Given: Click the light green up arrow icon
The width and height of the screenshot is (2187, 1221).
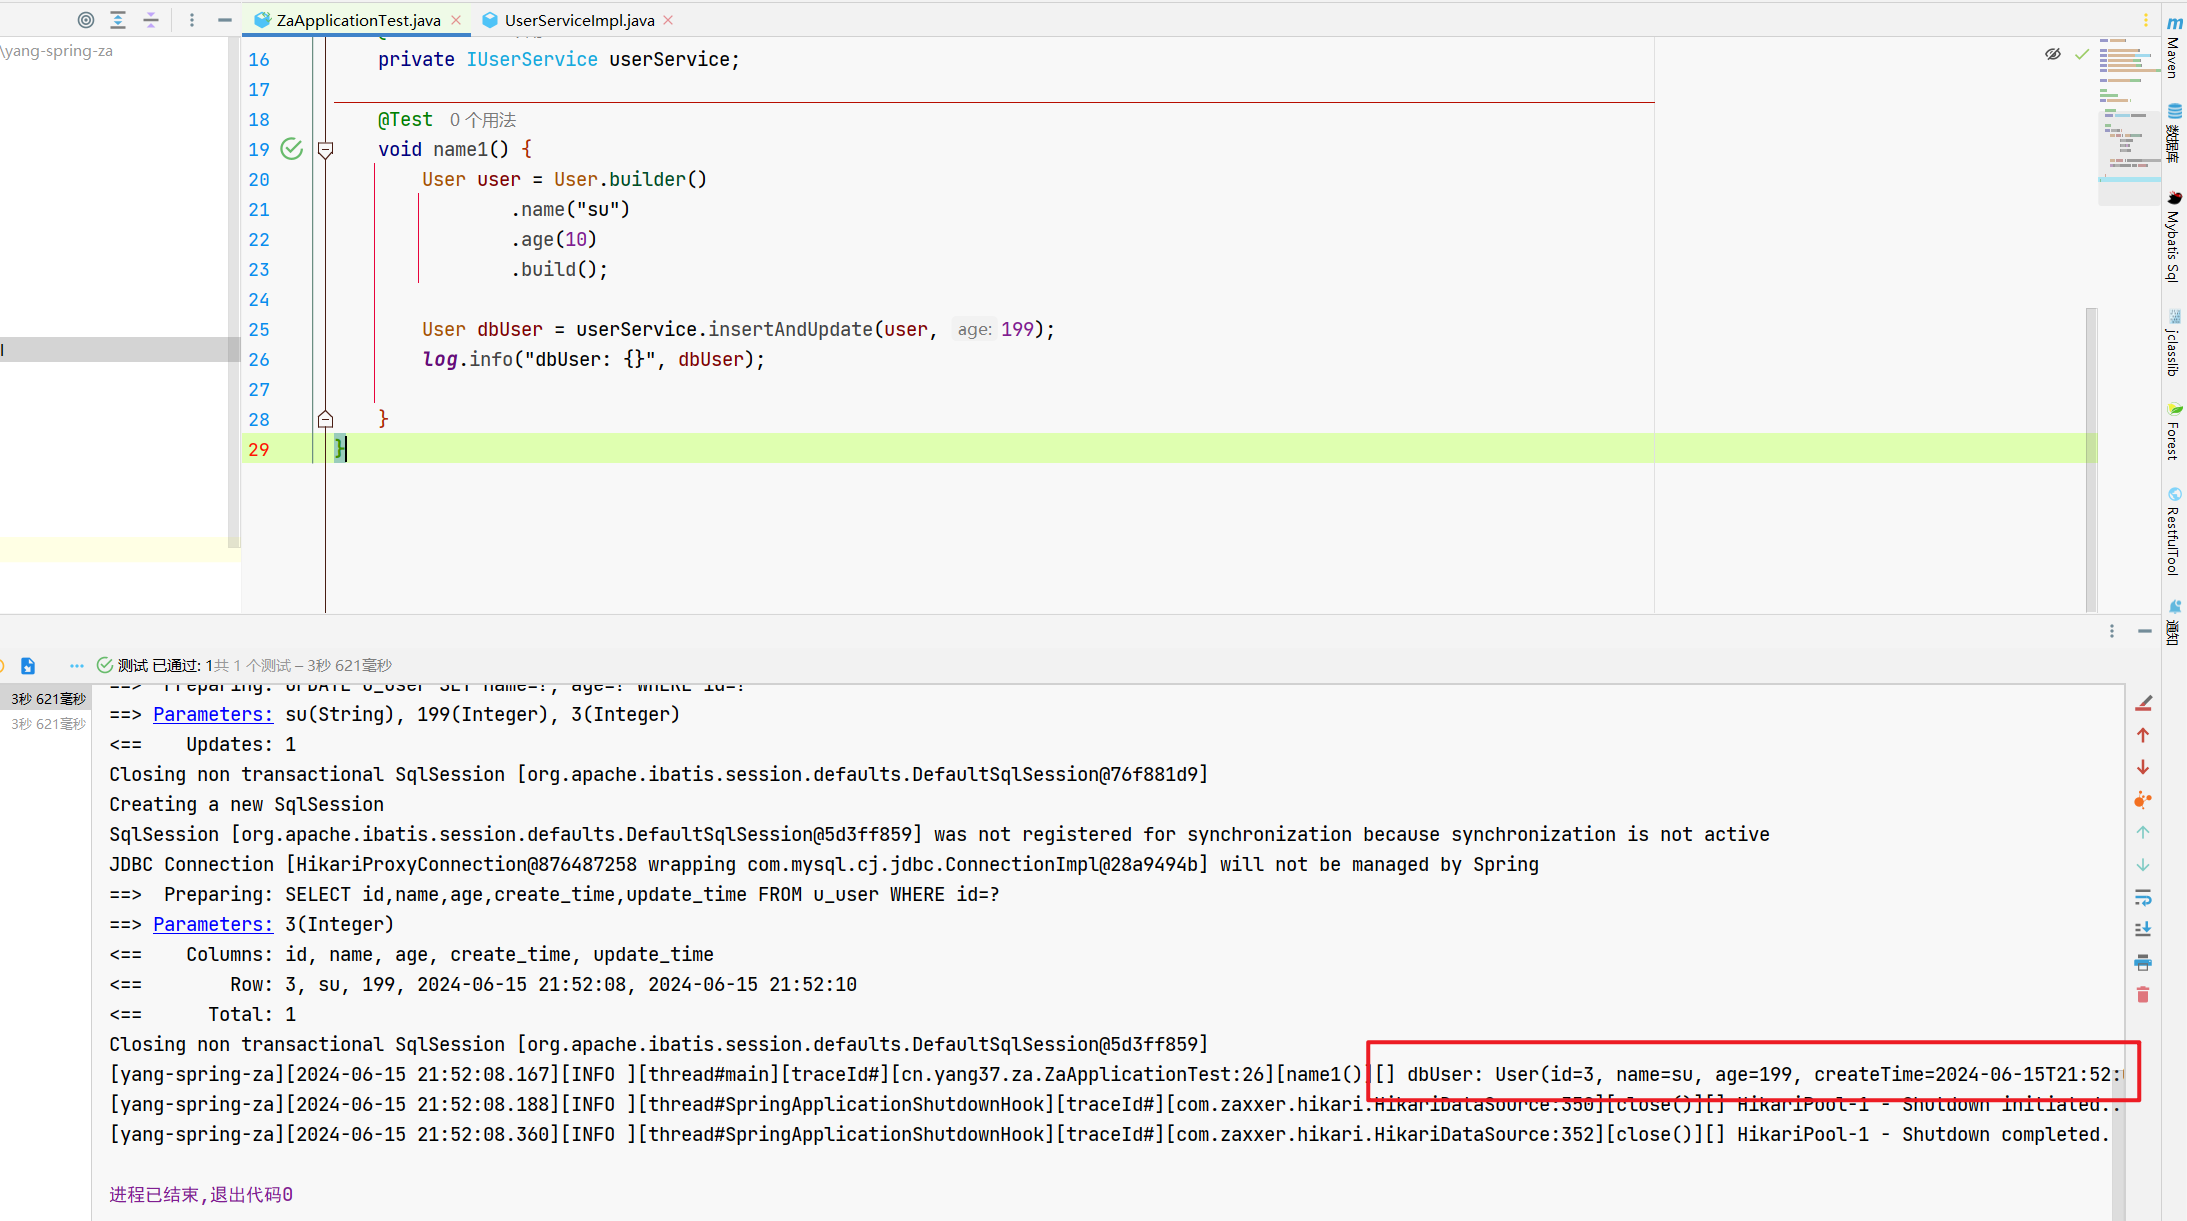Looking at the screenshot, I should [2143, 833].
